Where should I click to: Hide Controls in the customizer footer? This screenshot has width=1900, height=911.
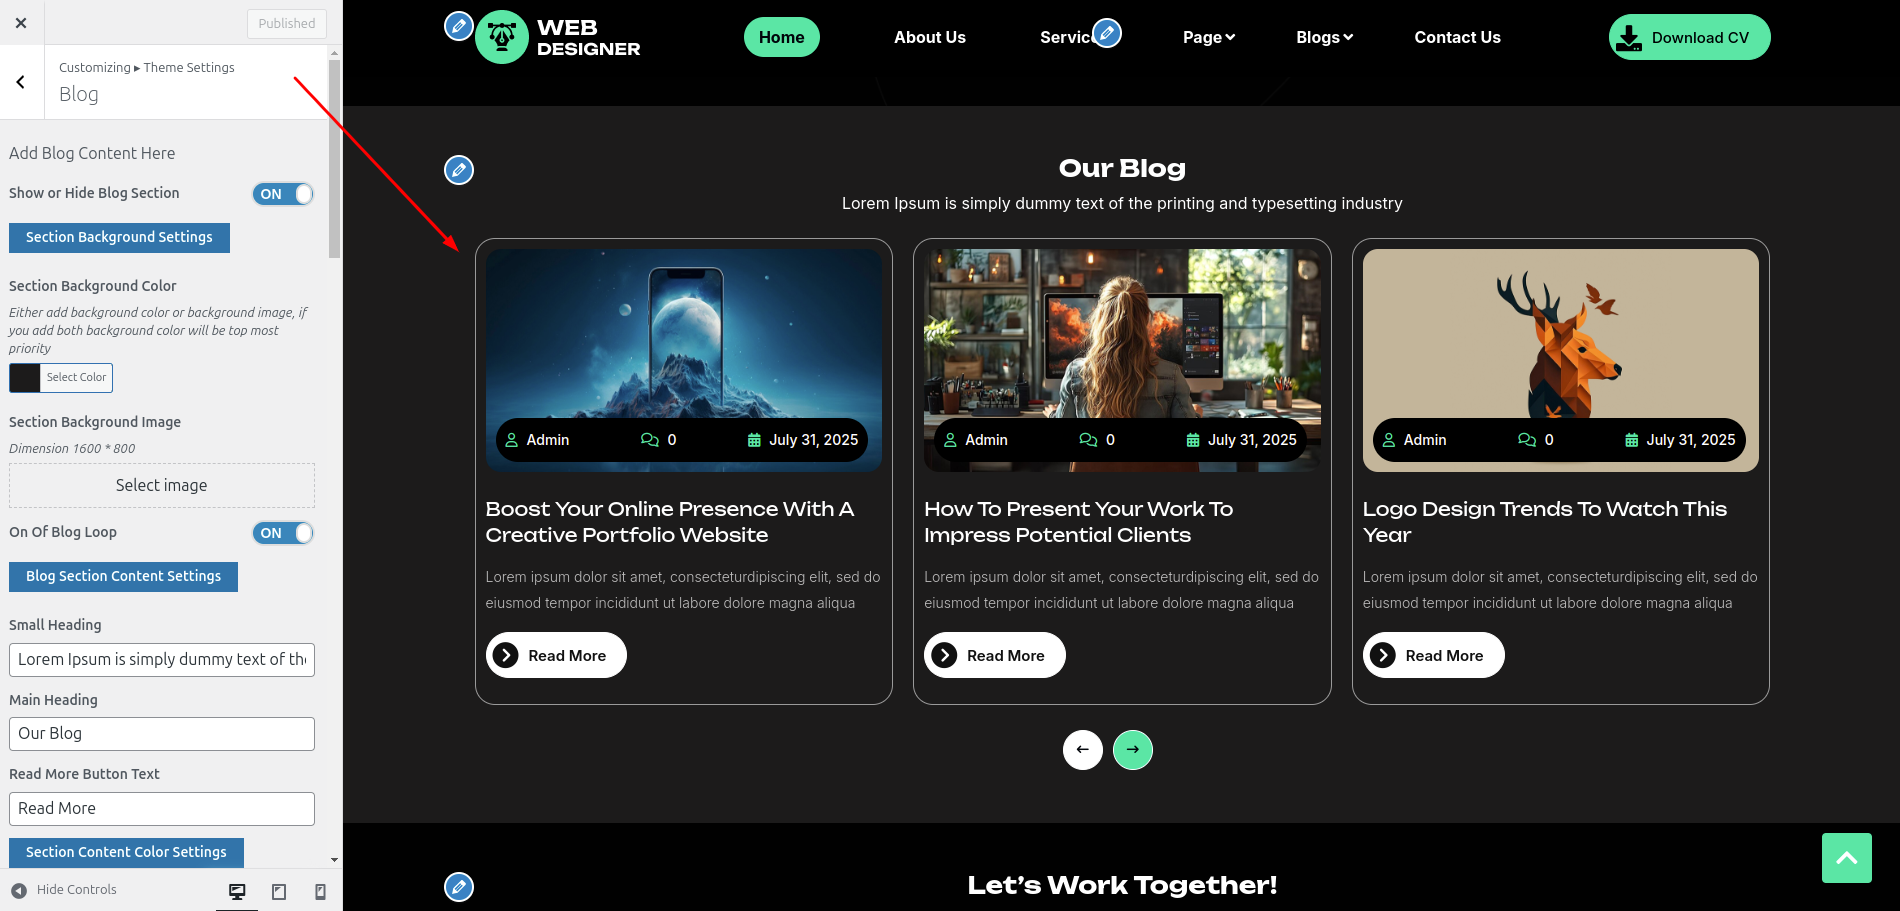(64, 890)
